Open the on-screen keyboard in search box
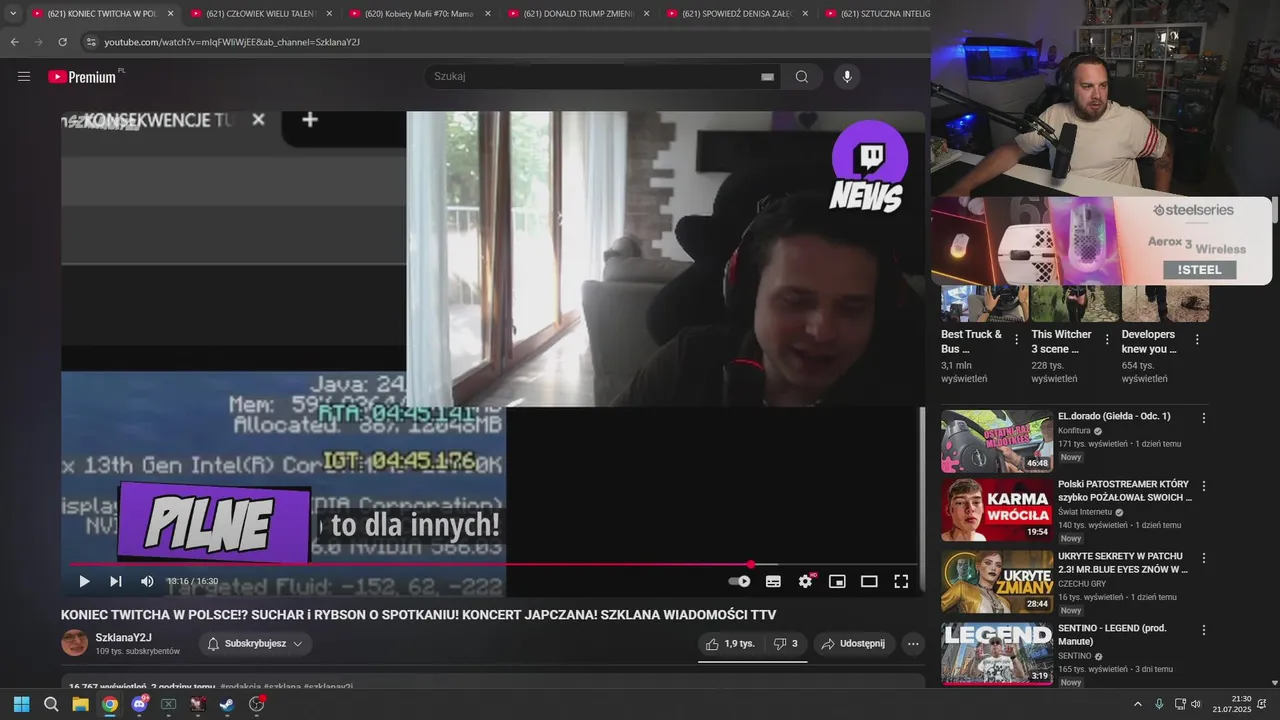This screenshot has width=1280, height=720. [767, 77]
